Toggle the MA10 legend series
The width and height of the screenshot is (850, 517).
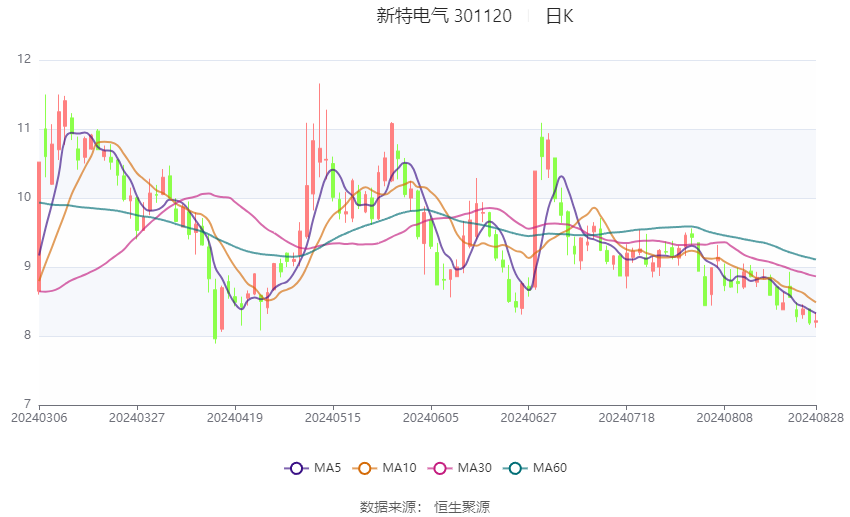(384, 468)
